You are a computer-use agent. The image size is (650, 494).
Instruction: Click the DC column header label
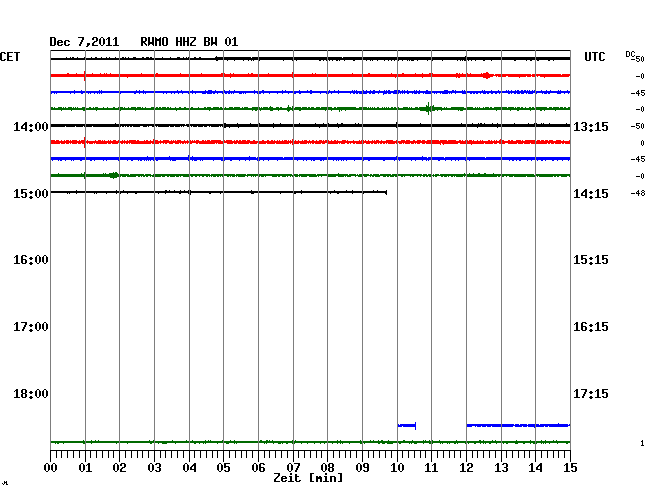click(631, 55)
